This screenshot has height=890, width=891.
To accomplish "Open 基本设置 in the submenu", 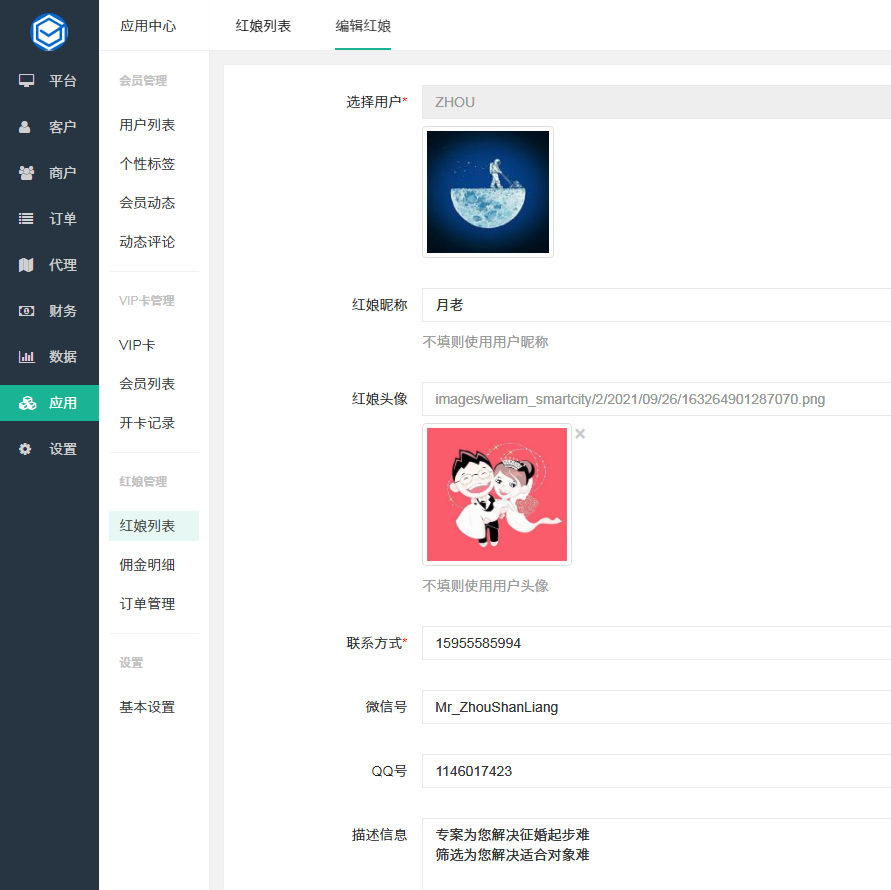I will click(147, 707).
